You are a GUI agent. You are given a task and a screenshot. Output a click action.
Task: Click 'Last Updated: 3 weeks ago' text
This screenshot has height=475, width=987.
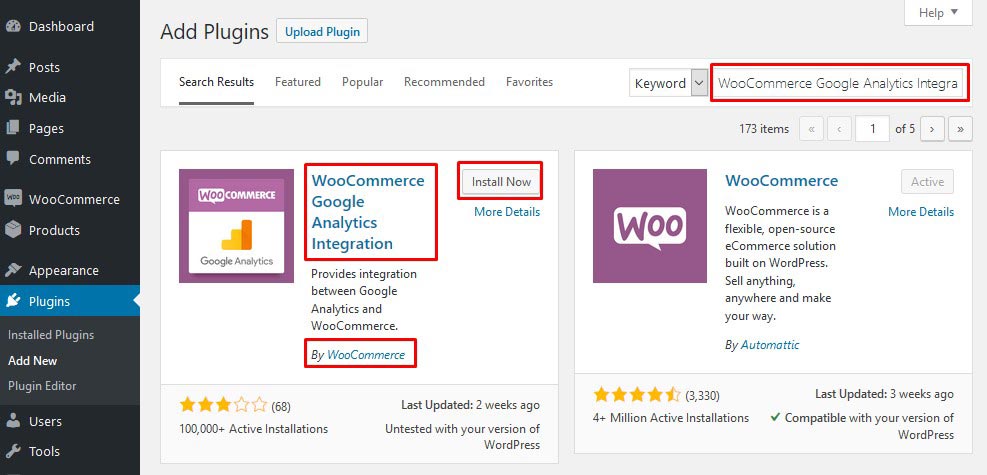pos(884,394)
